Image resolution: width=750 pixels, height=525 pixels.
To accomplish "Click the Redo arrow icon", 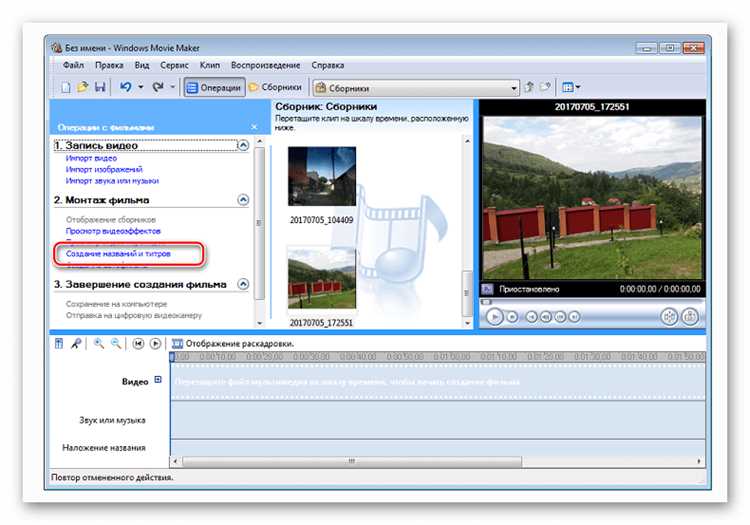I will 158,87.
